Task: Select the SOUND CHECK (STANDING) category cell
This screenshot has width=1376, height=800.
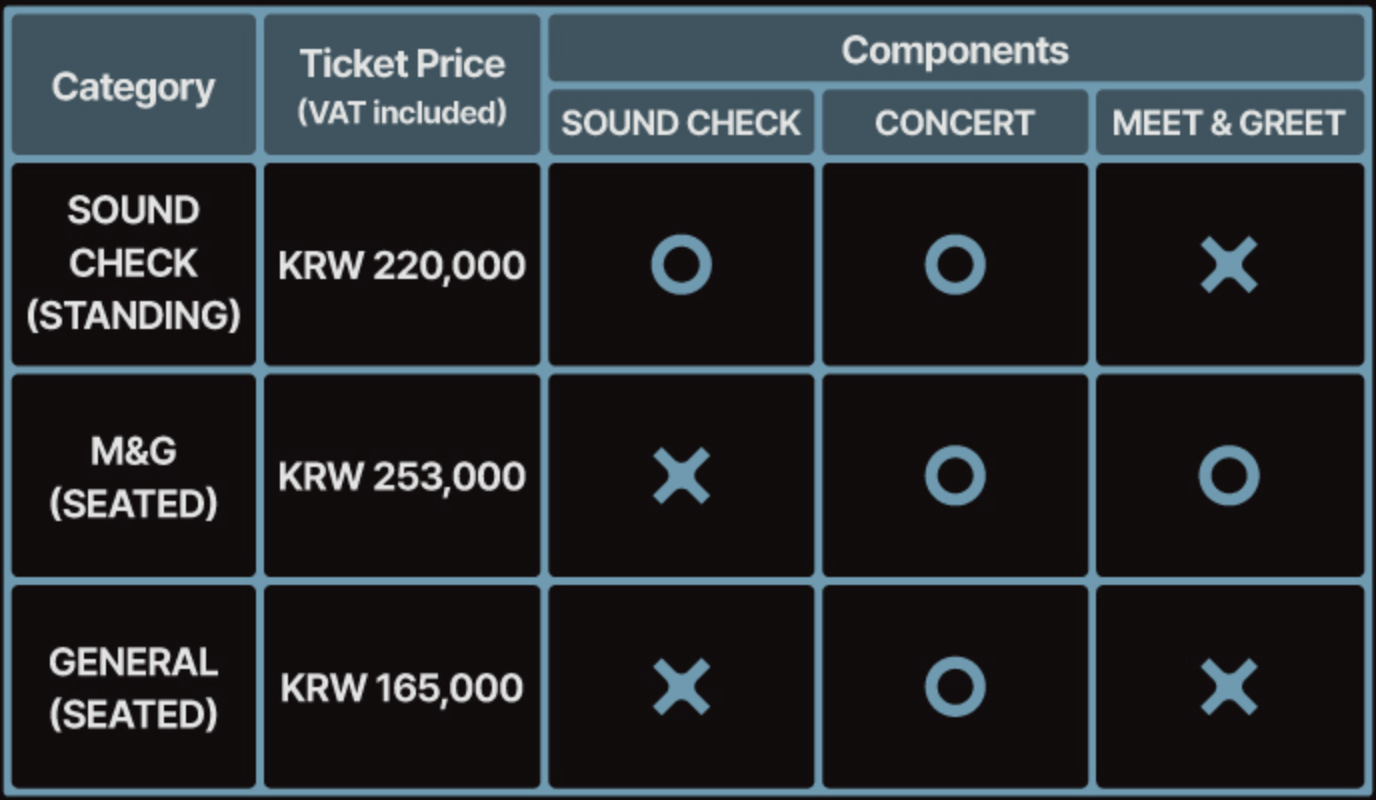Action: coord(133,264)
